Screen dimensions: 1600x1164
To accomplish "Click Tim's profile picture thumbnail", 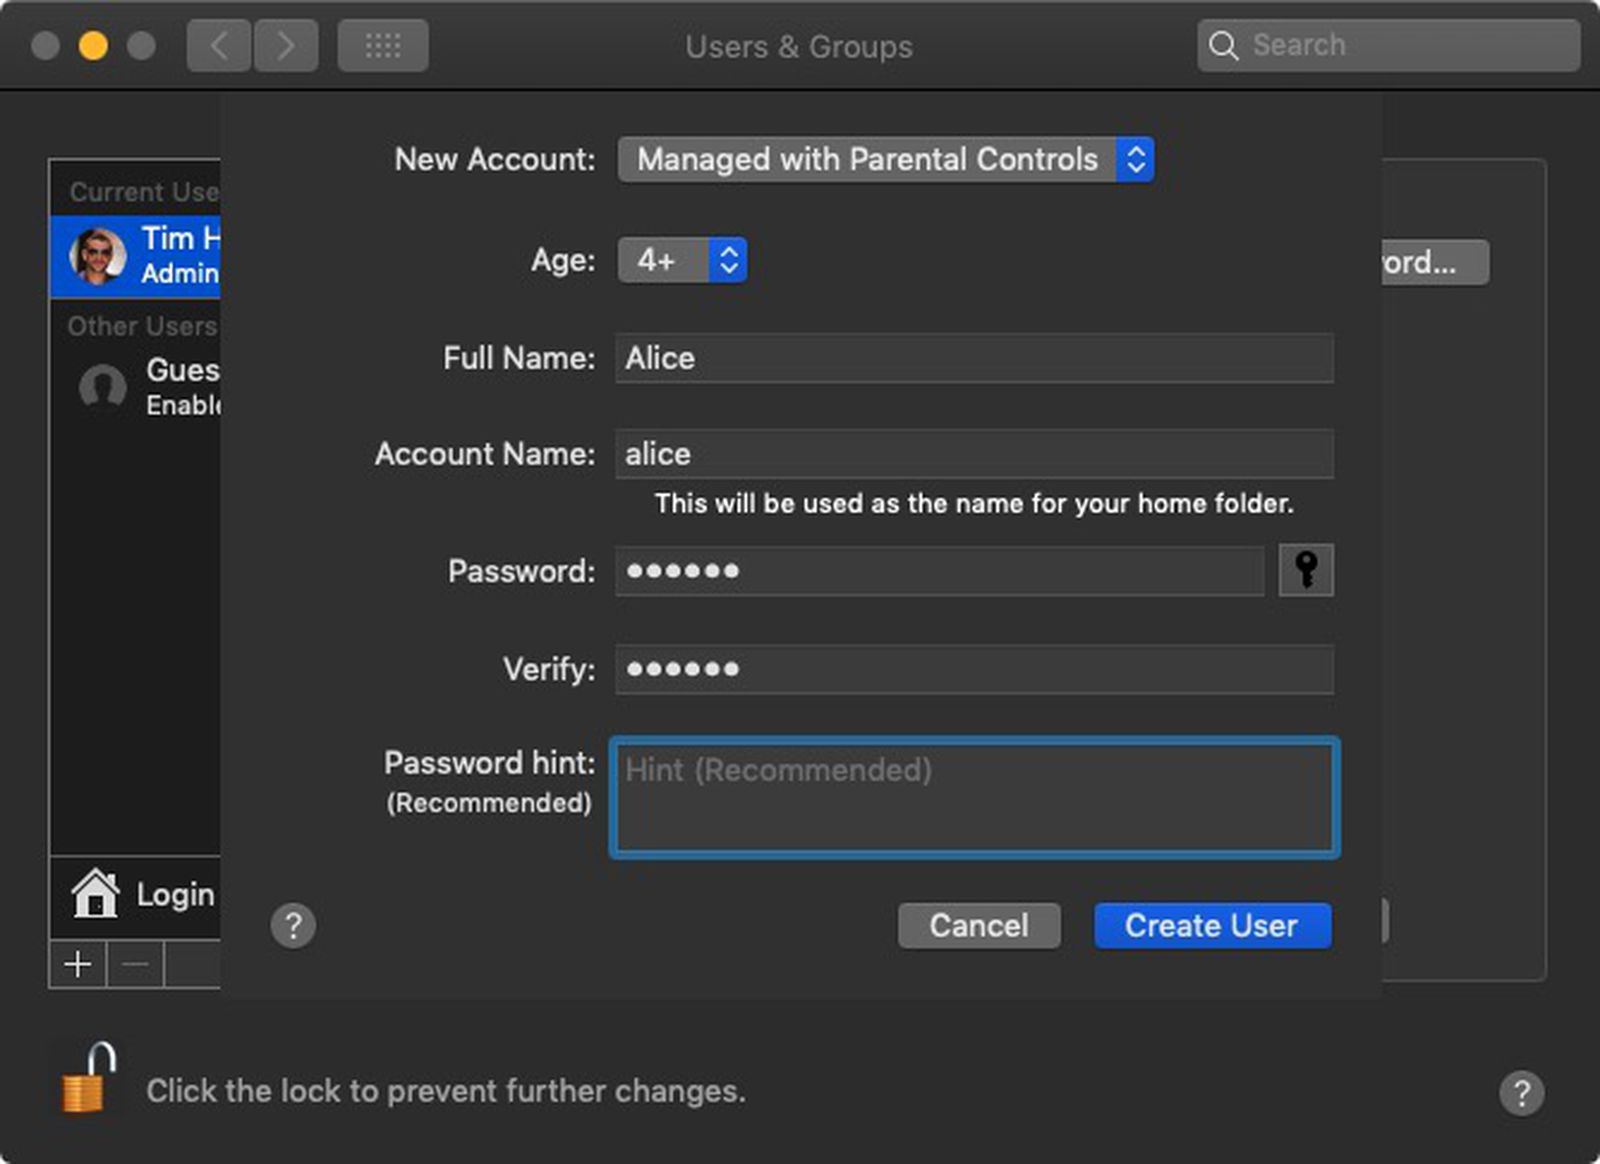I will pyautogui.click(x=97, y=254).
